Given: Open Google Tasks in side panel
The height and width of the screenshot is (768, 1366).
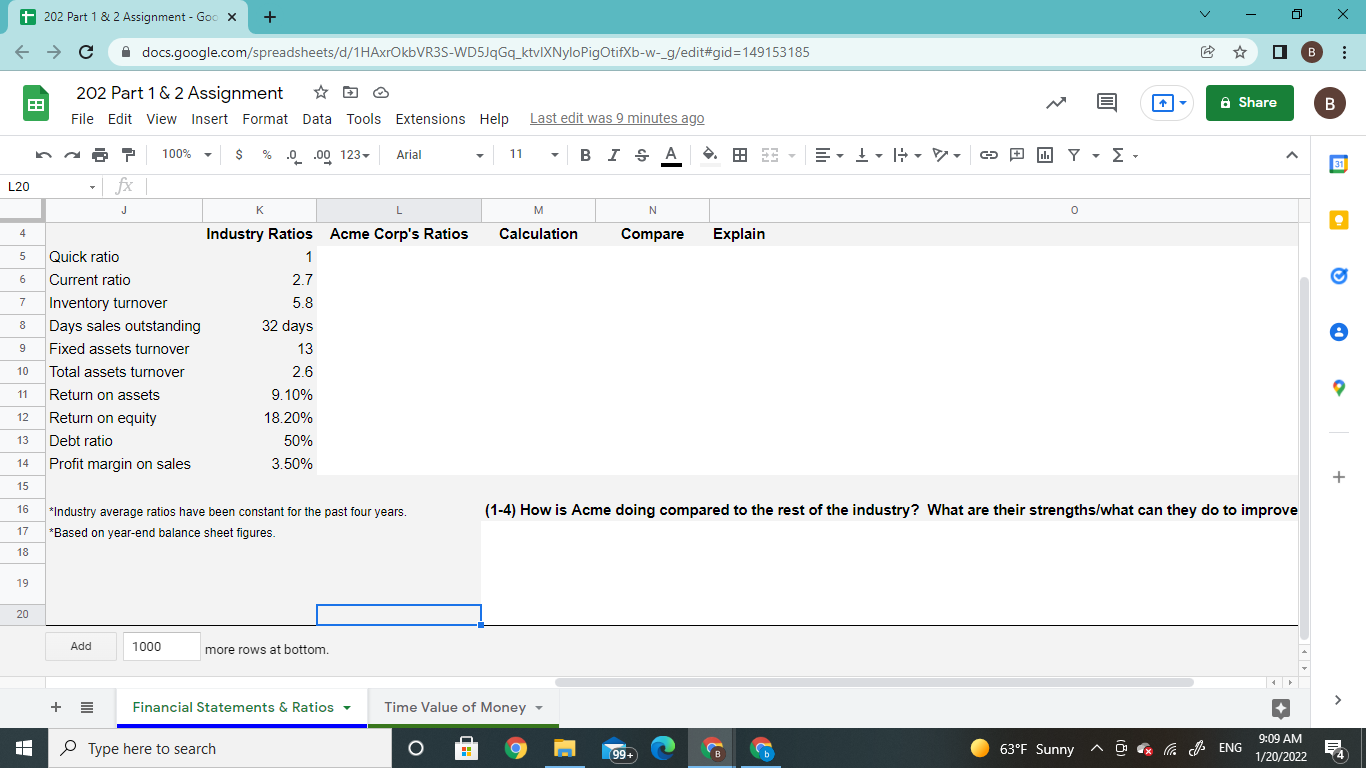Looking at the screenshot, I should [x=1340, y=275].
